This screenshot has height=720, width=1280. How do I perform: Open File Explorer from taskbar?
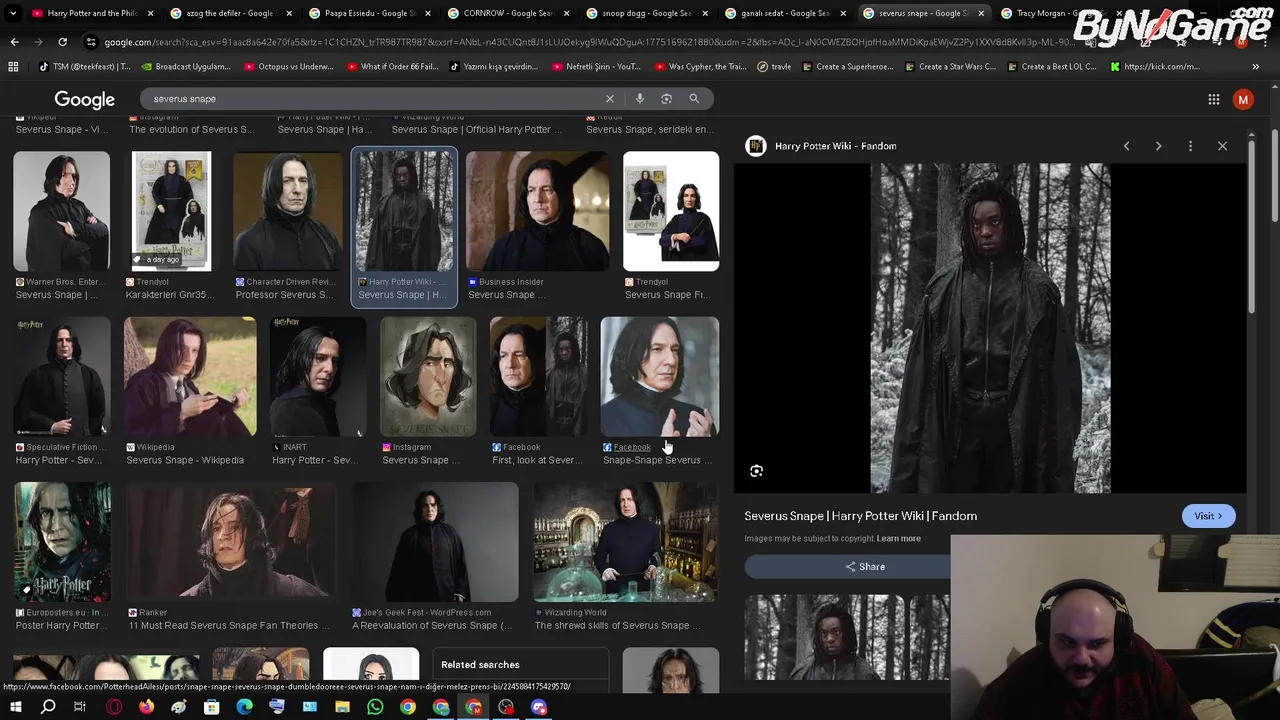coord(342,707)
